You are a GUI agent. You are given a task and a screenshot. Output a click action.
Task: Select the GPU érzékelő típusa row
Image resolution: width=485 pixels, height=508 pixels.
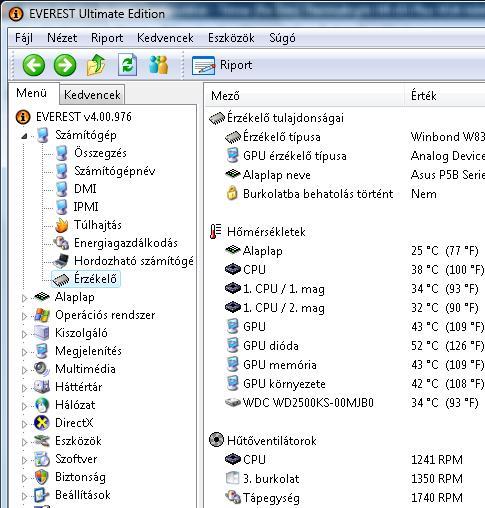pyautogui.click(x=354, y=156)
